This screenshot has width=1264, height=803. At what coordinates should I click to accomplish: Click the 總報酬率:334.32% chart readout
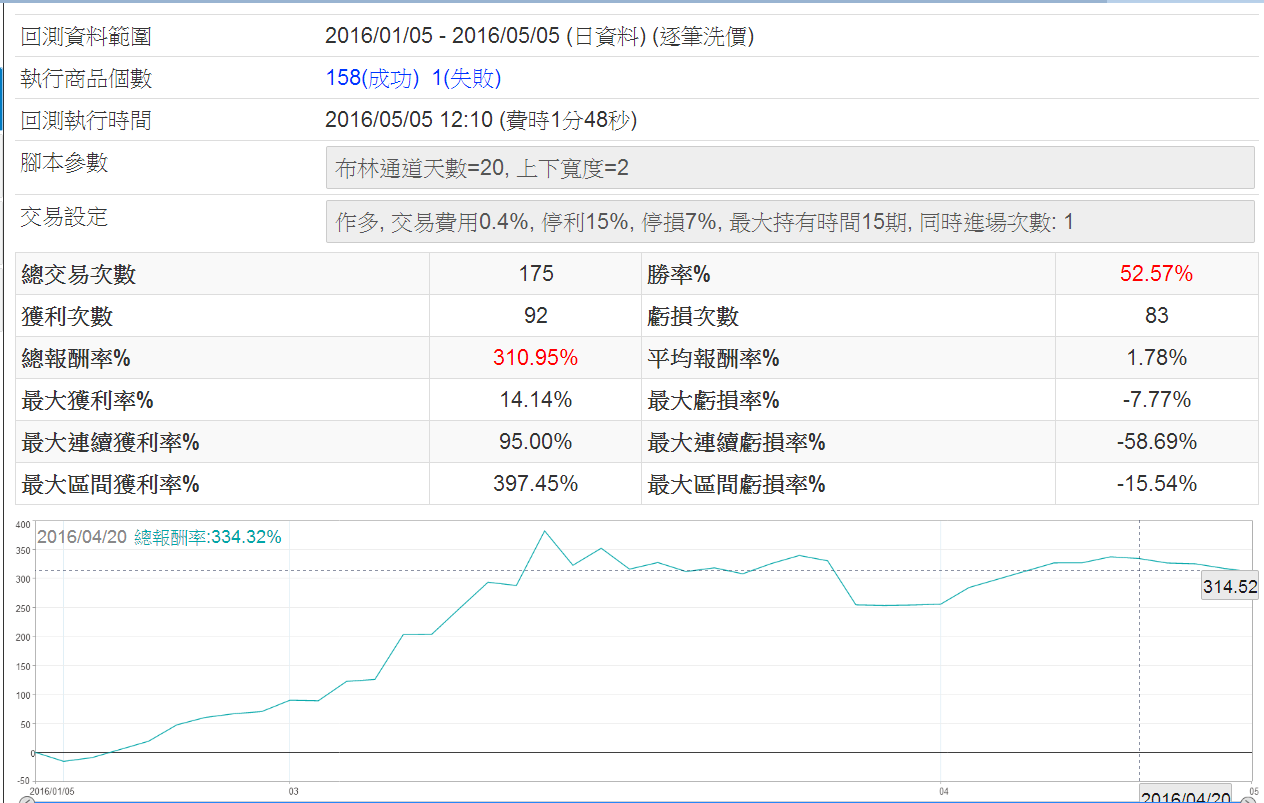[x=208, y=537]
